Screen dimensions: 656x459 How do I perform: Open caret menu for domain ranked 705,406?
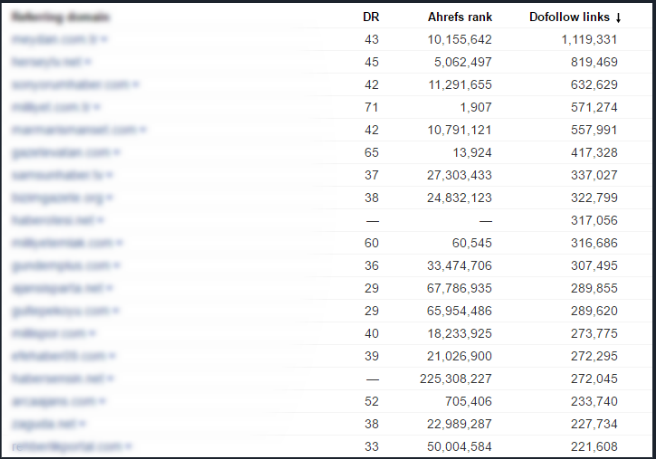click(104, 401)
